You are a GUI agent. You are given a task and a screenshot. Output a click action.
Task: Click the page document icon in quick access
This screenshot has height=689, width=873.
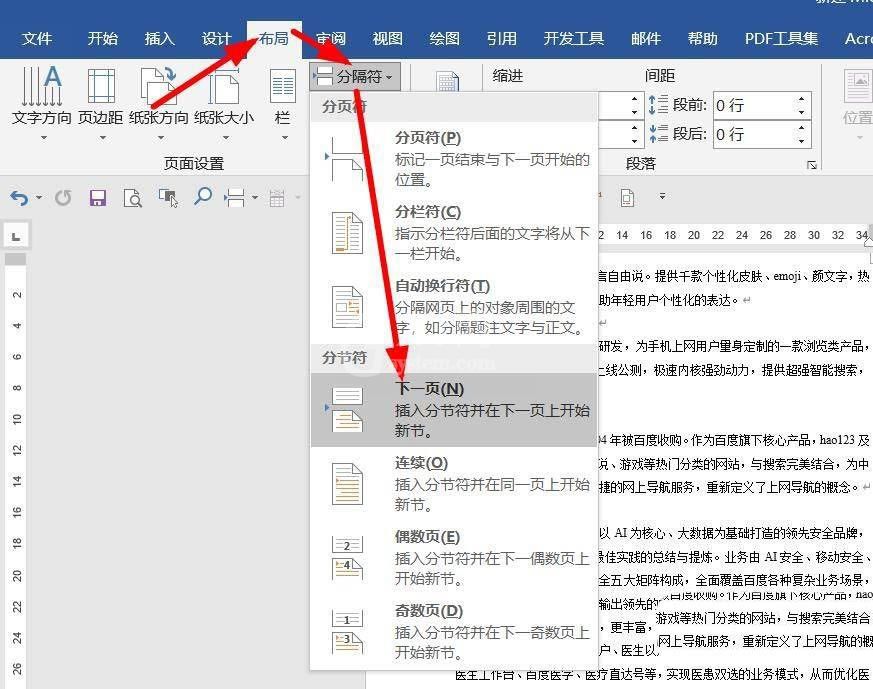(627, 198)
